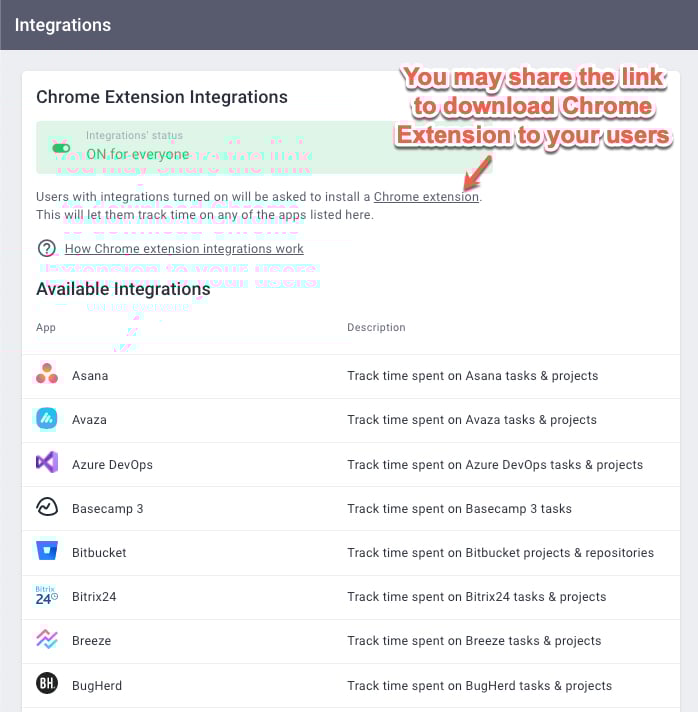
Task: Click the Bitbucket integration row description
Action: click(500, 553)
